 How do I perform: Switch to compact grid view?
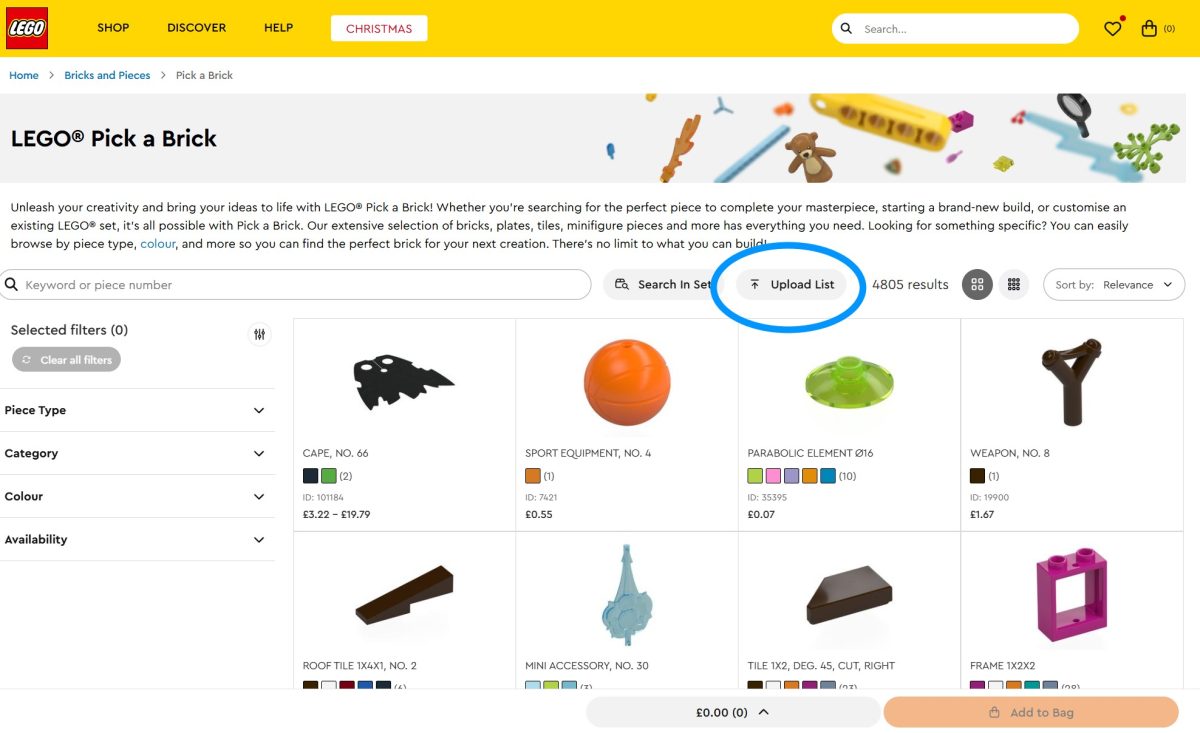tap(1014, 285)
